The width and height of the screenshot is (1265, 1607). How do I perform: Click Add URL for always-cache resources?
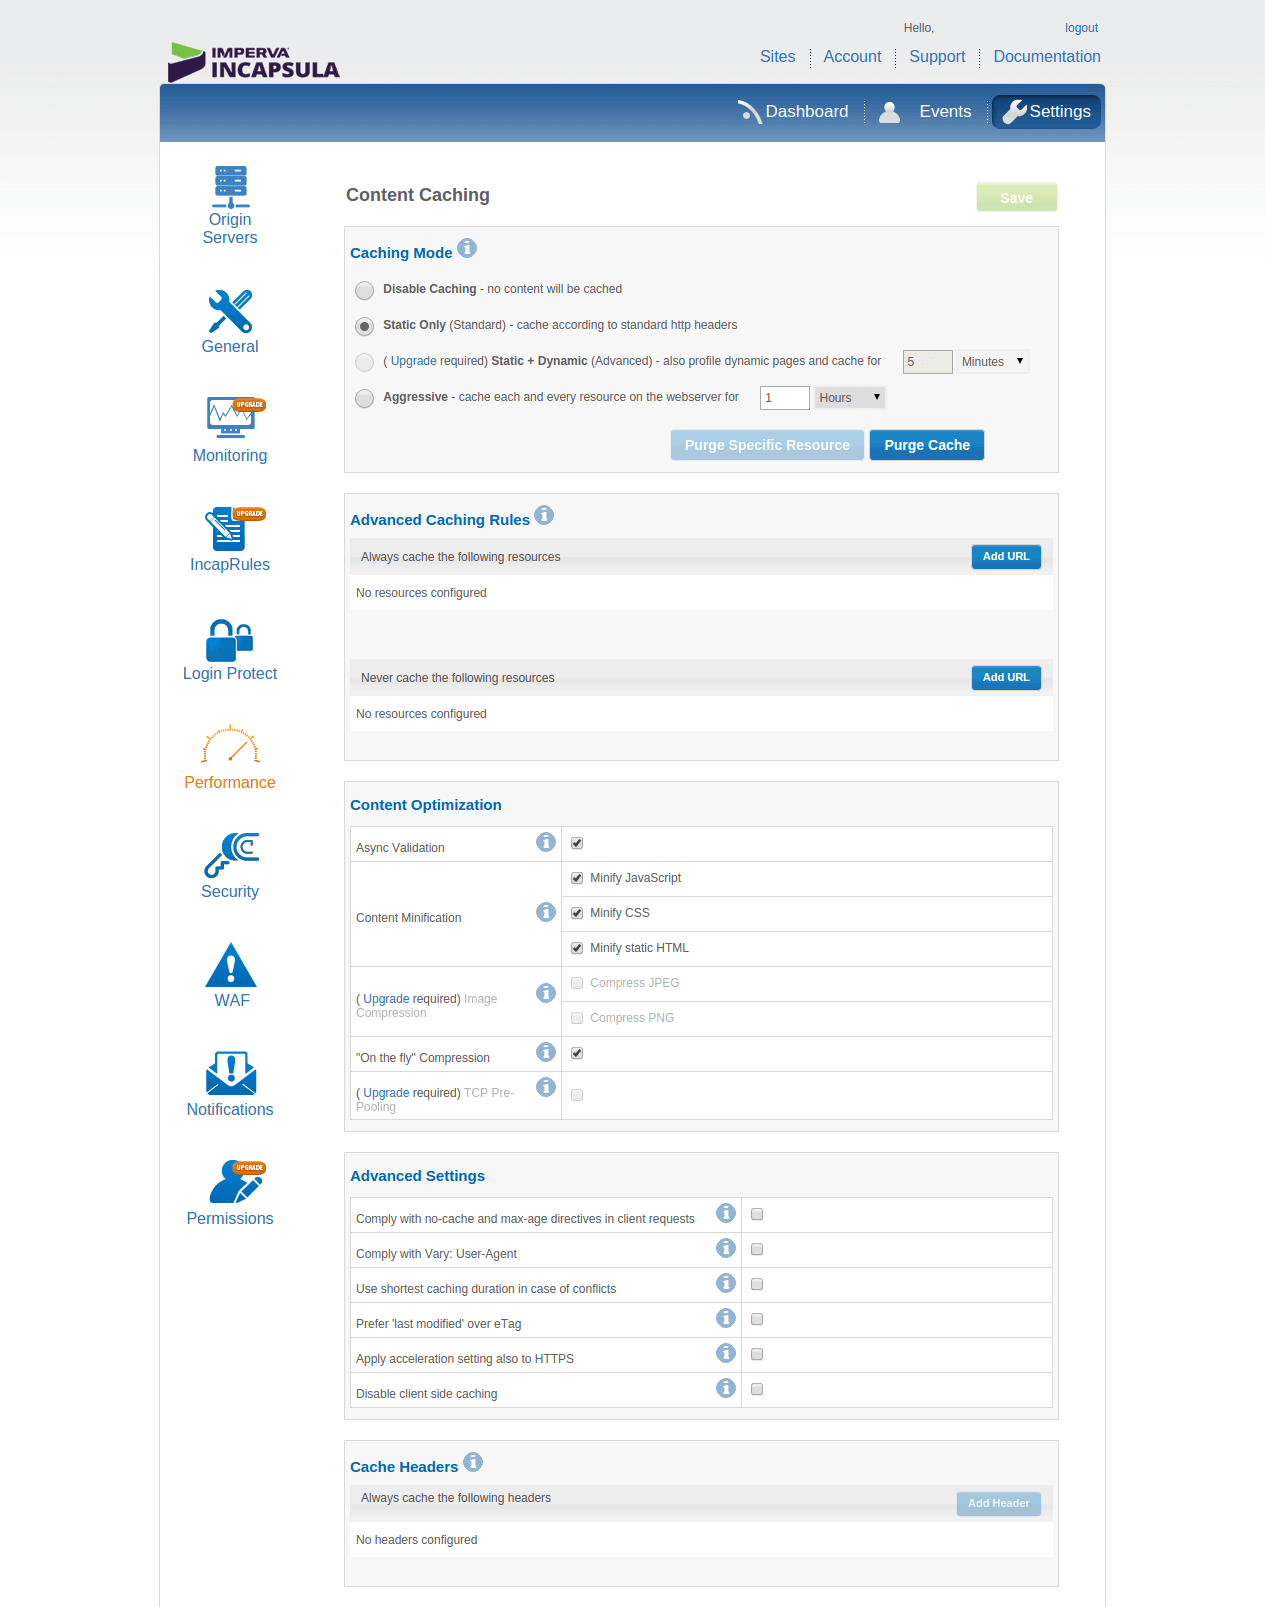[1005, 557]
